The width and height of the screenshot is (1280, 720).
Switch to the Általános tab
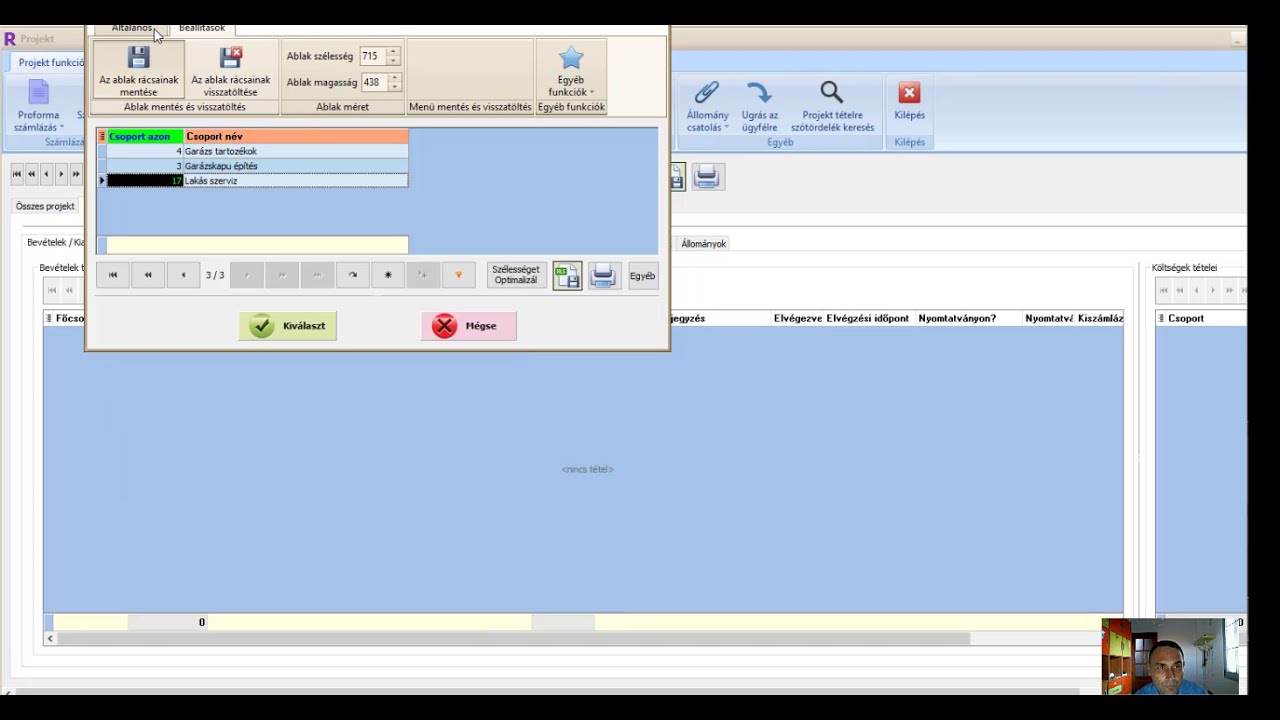click(x=131, y=28)
